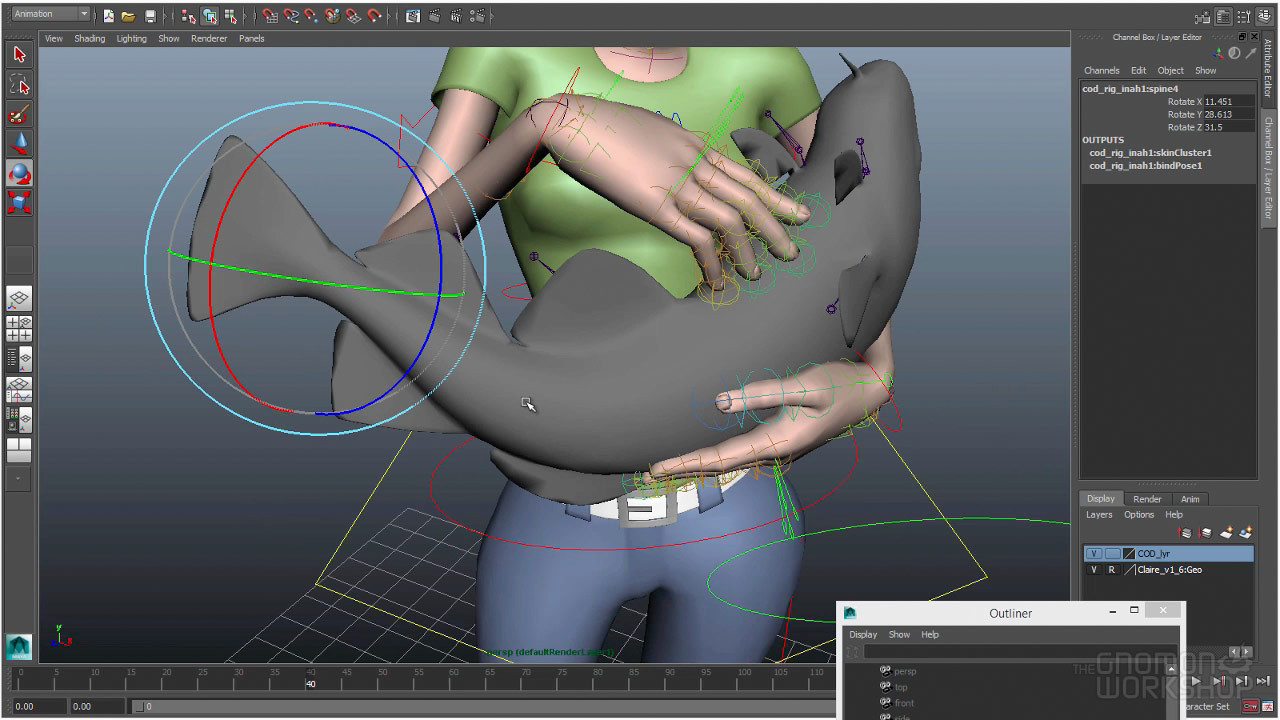Switch to the Anim layer tab
The width and height of the screenshot is (1280, 720).
[x=1190, y=499]
